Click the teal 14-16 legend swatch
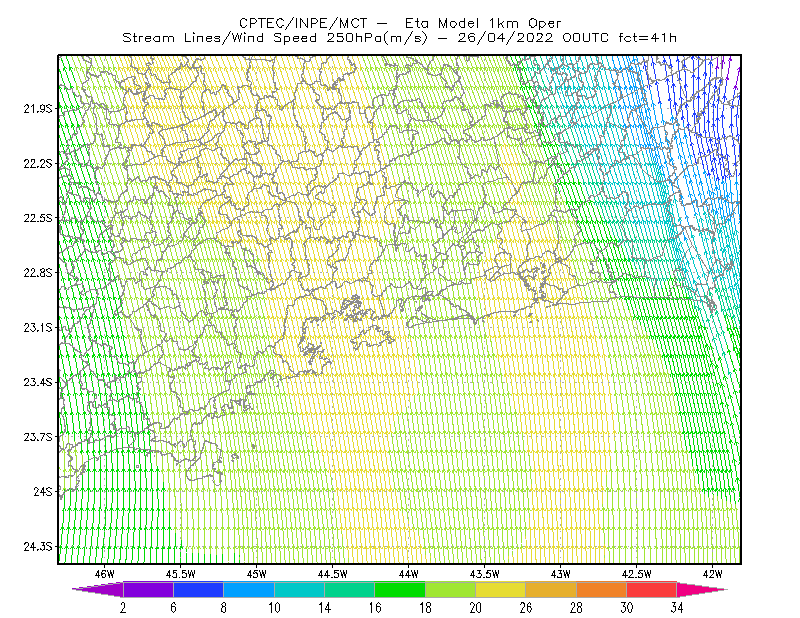800x618 pixels. [349, 589]
